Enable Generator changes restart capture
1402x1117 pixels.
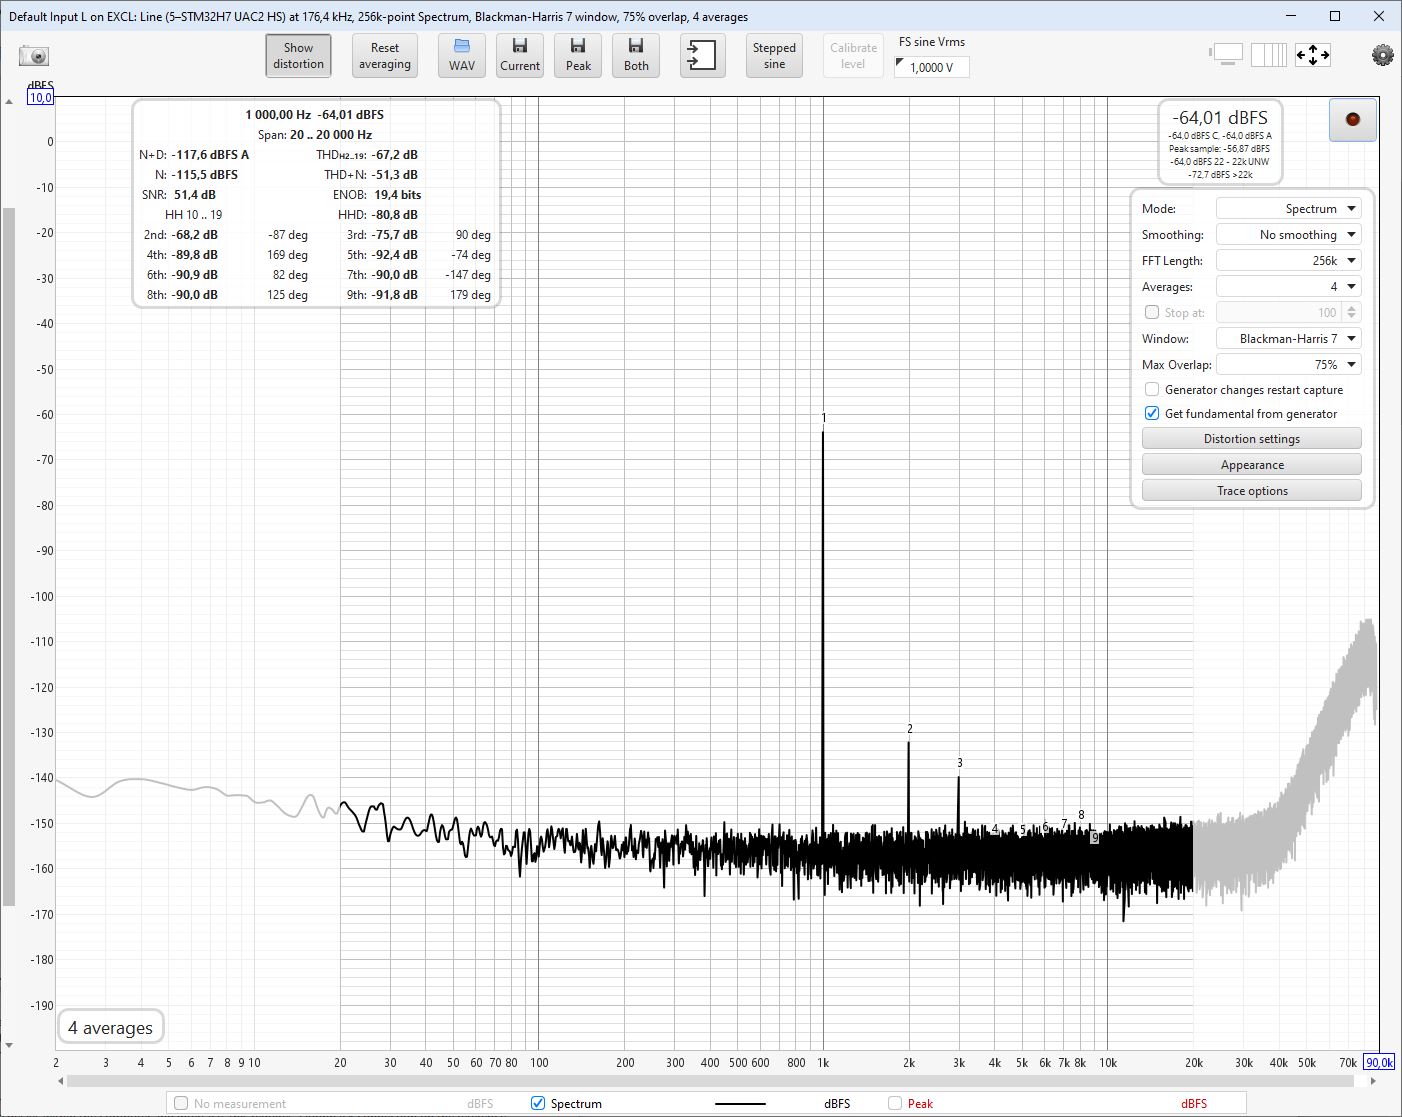tap(1152, 390)
